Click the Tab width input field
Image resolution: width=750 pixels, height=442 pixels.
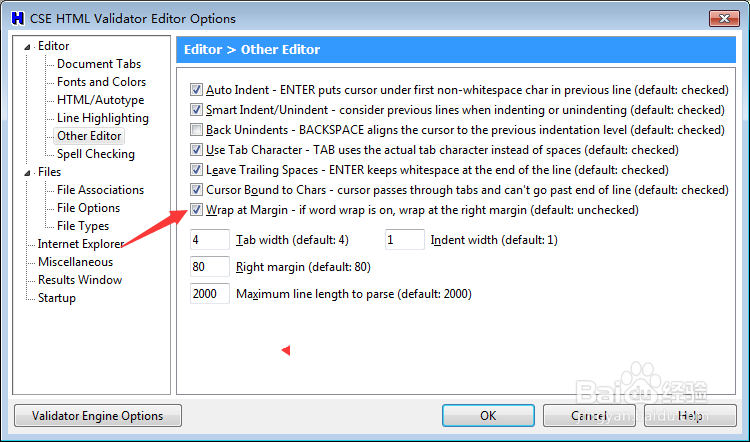(x=209, y=240)
